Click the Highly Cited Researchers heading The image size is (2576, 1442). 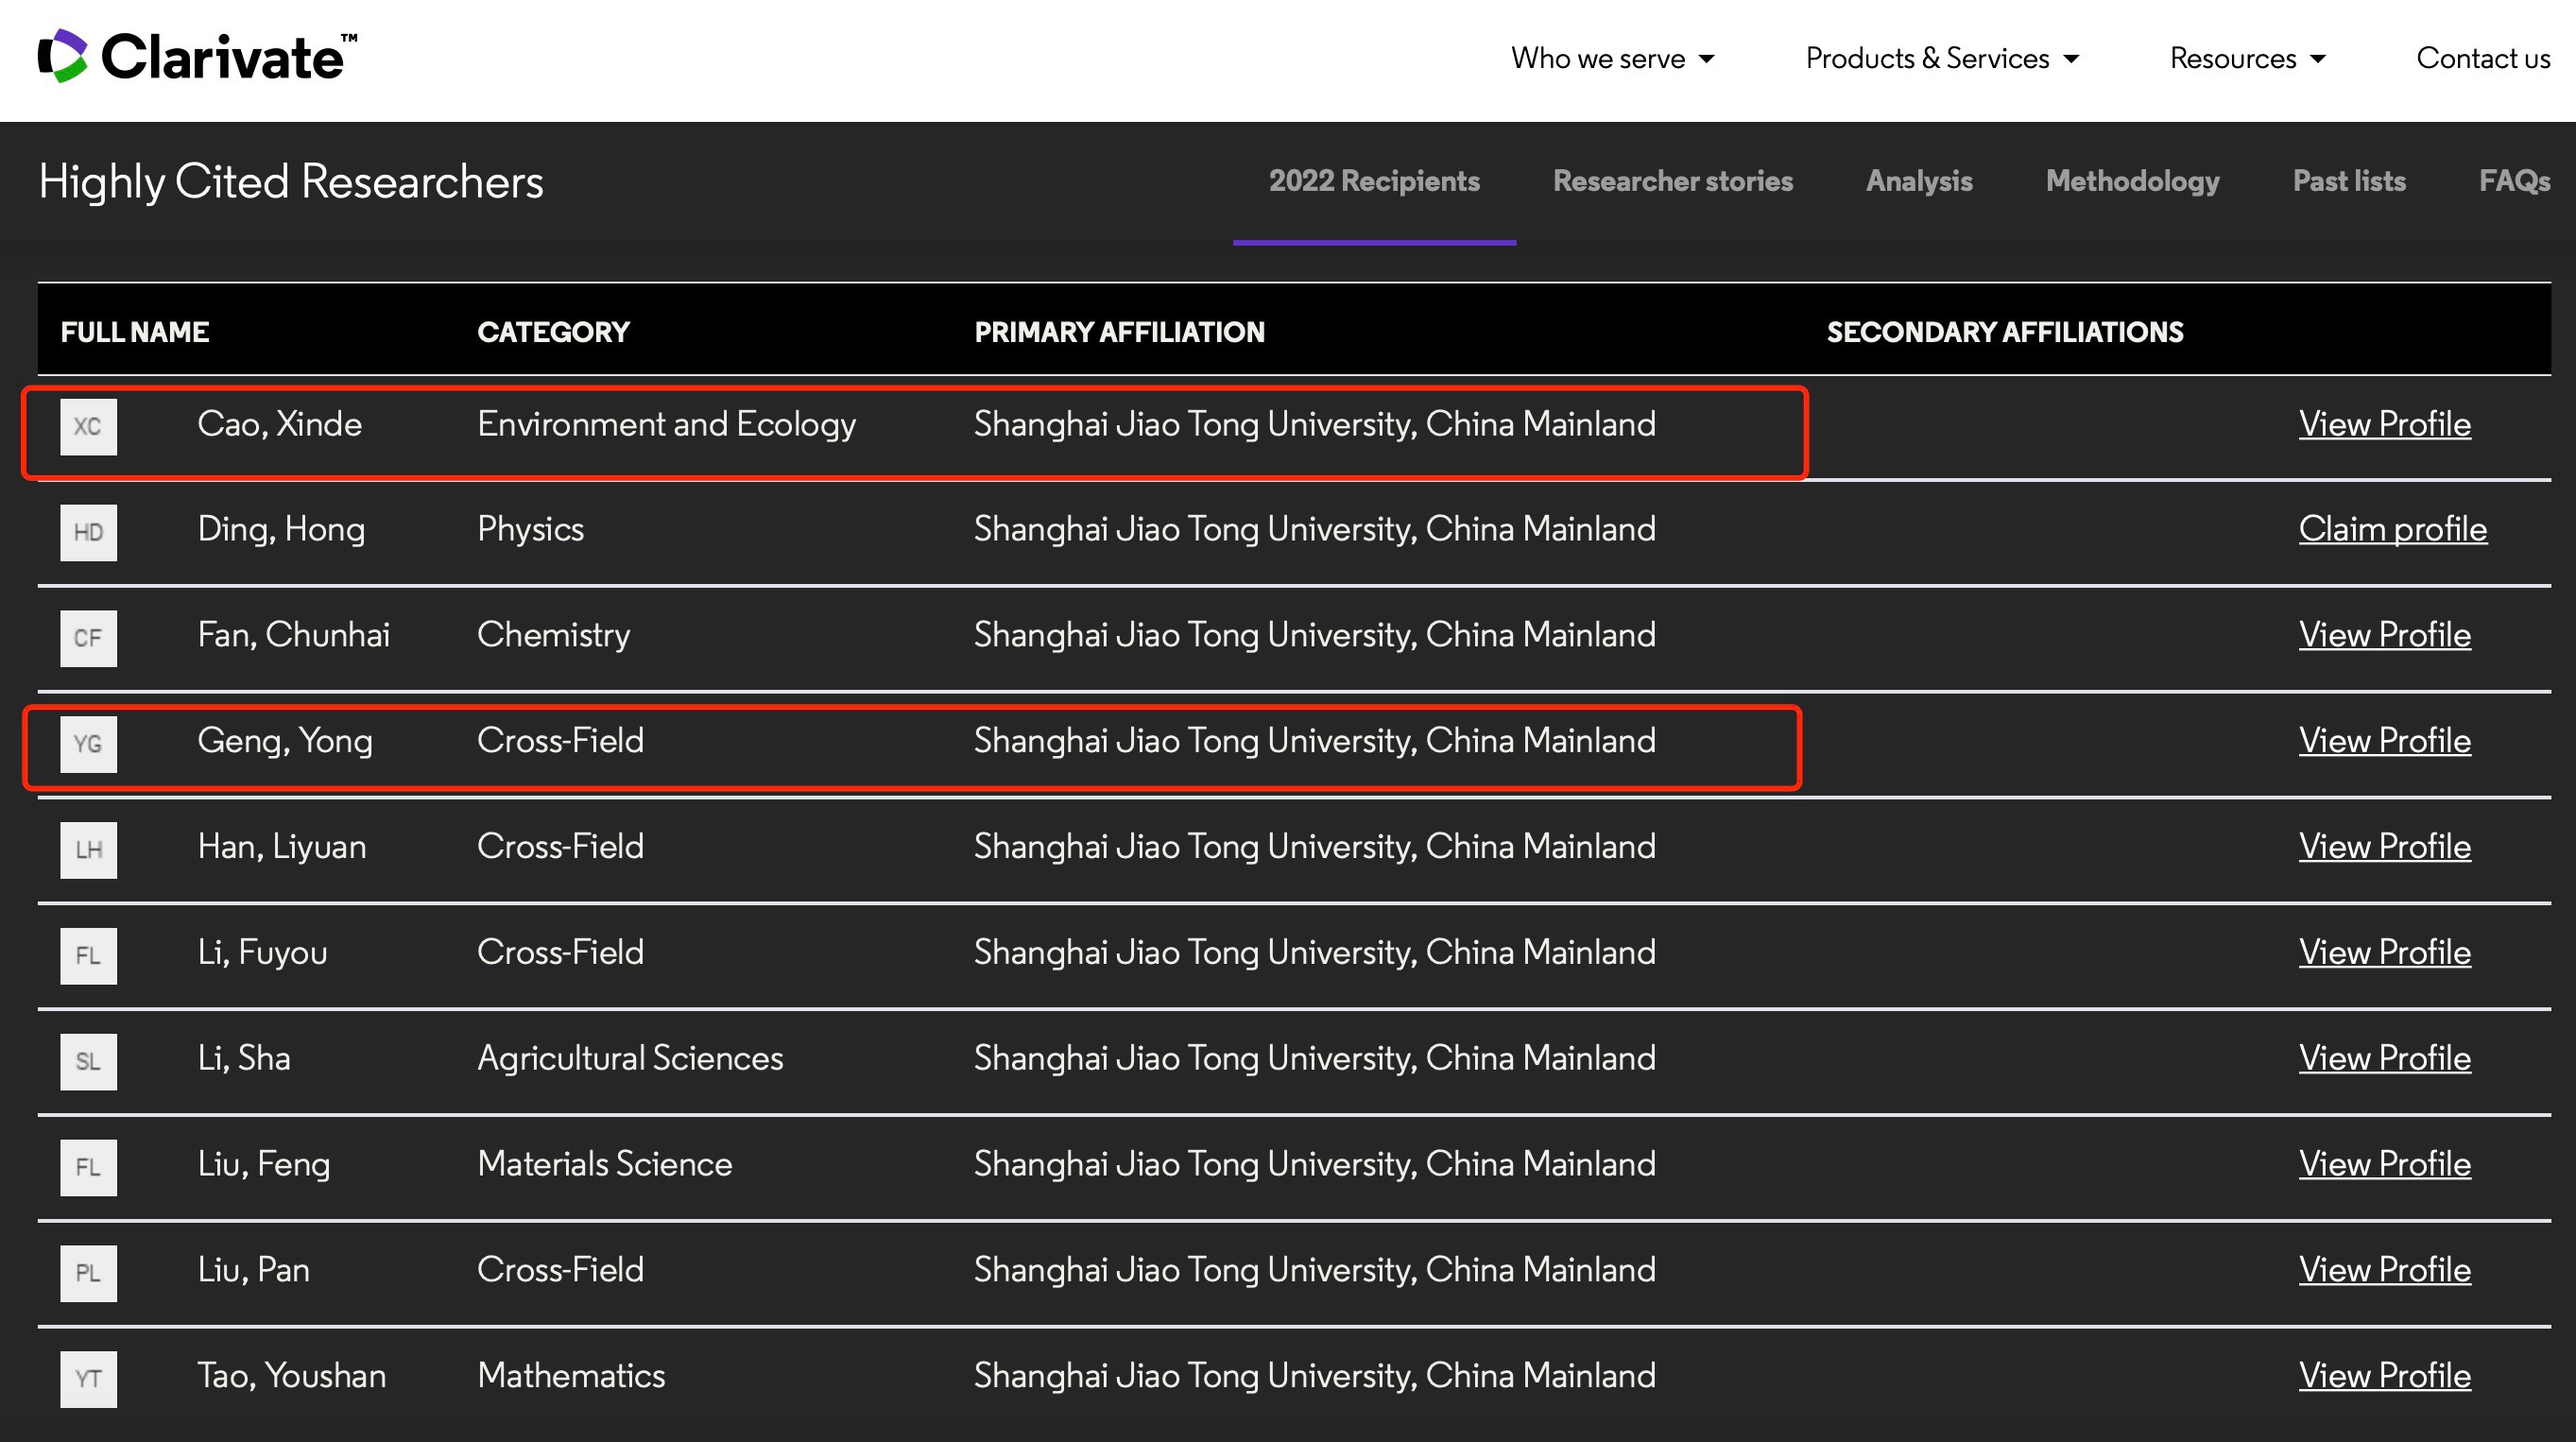pyautogui.click(x=291, y=182)
